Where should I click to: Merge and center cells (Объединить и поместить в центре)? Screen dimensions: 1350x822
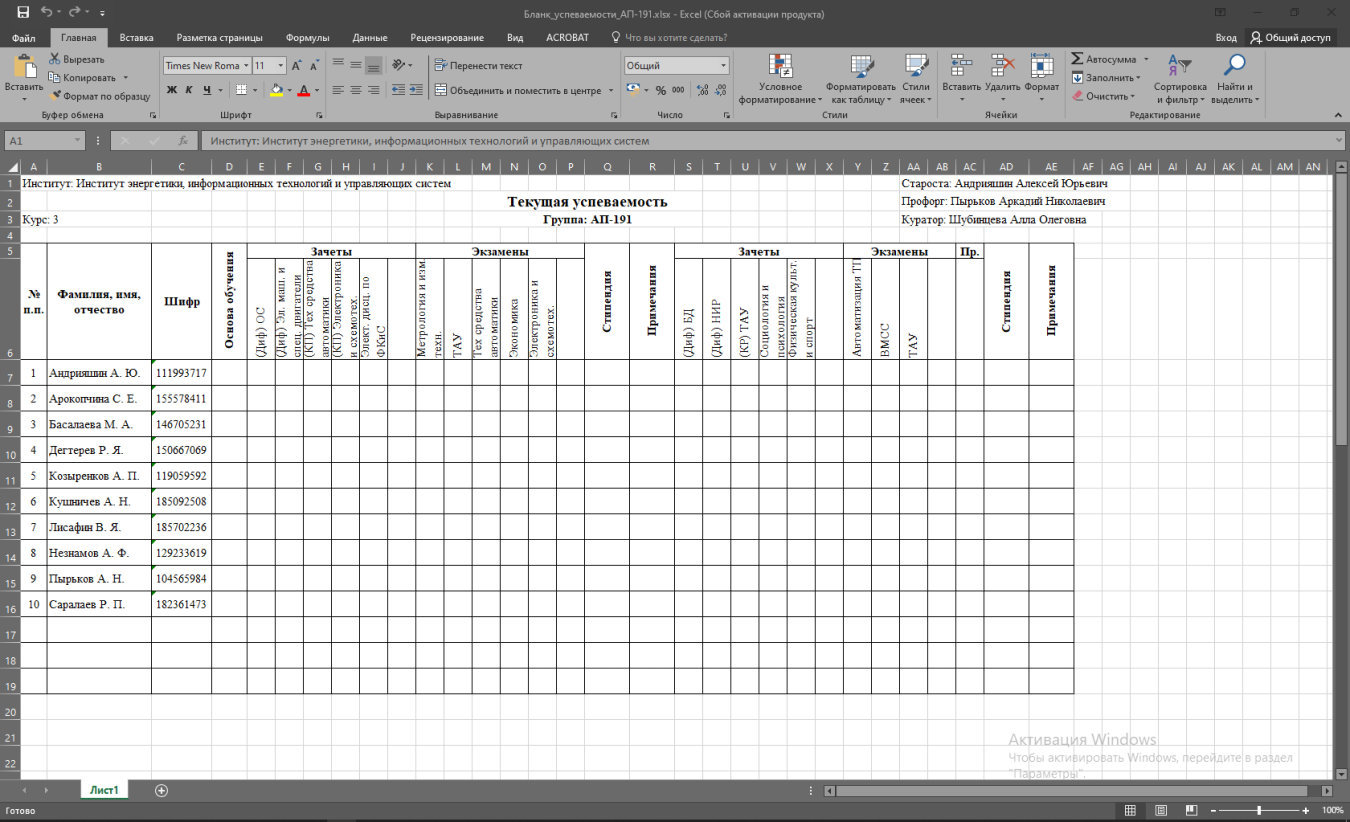click(518, 90)
